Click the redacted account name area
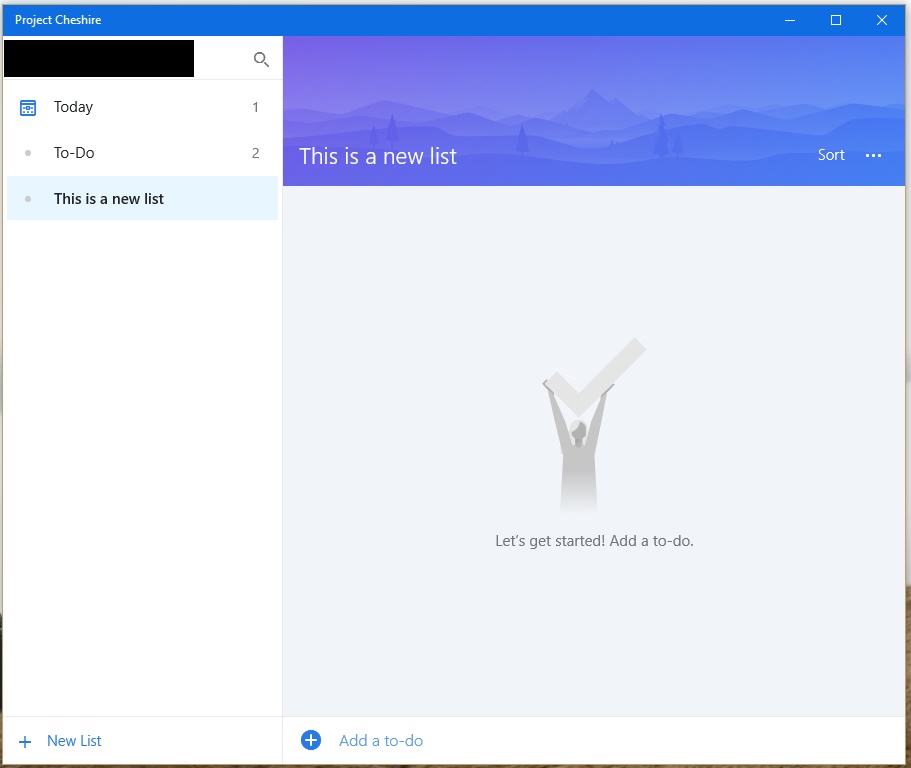This screenshot has width=911, height=768. pyautogui.click(x=99, y=58)
